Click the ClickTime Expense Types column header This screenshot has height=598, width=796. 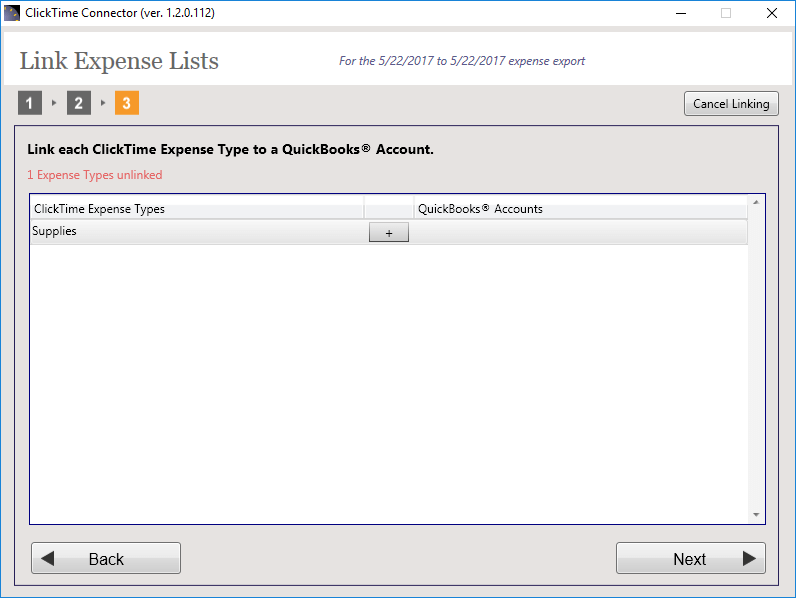click(197, 209)
